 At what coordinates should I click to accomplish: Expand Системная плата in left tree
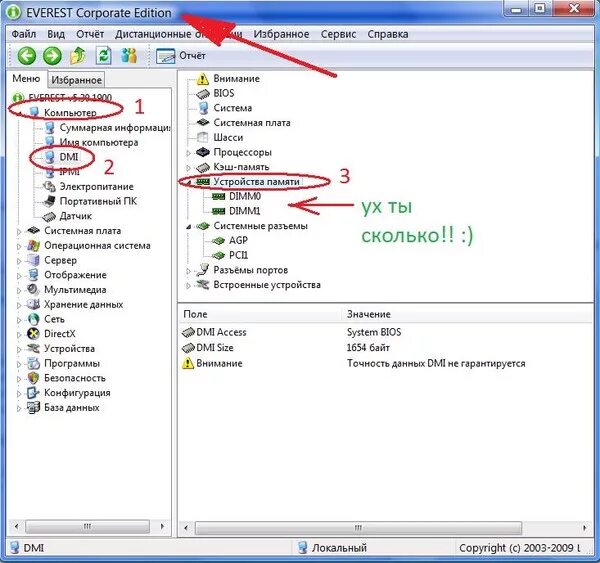[x=18, y=231]
